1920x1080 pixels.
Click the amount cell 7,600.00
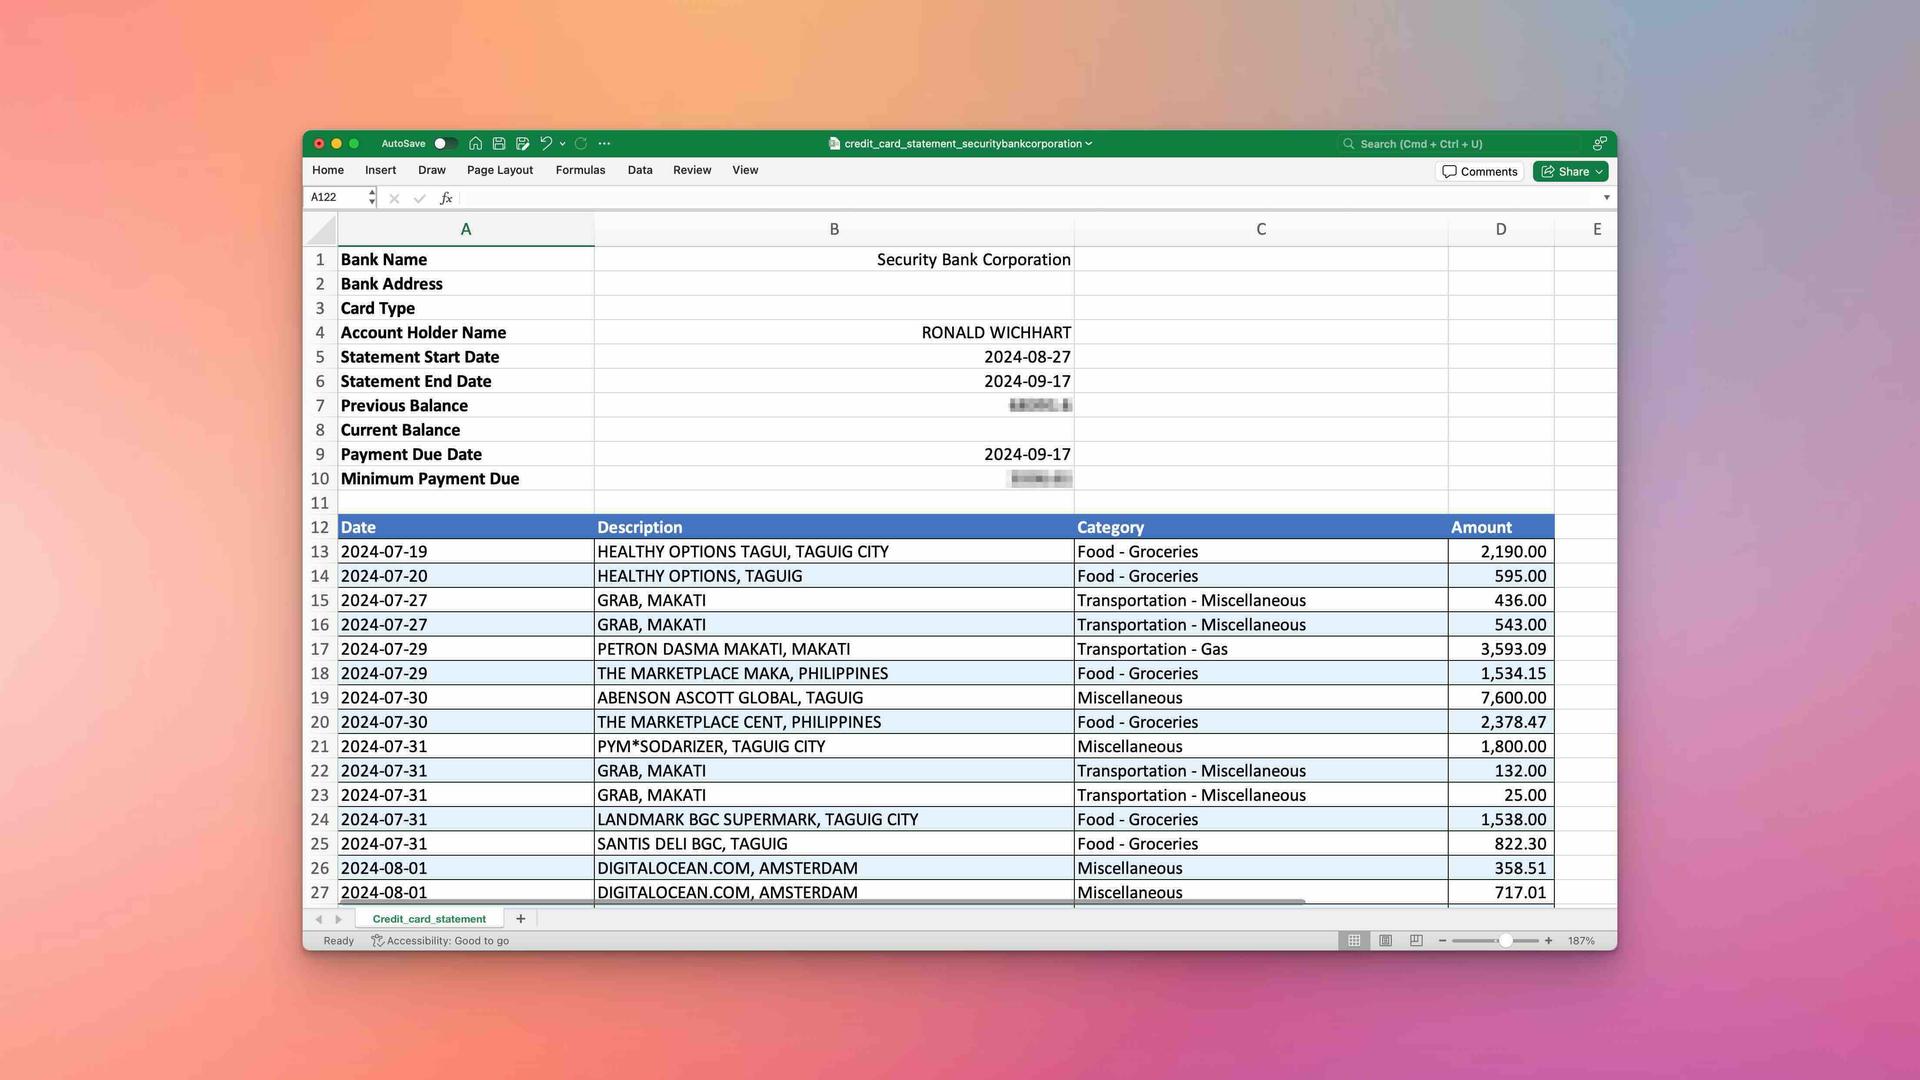tap(1501, 698)
